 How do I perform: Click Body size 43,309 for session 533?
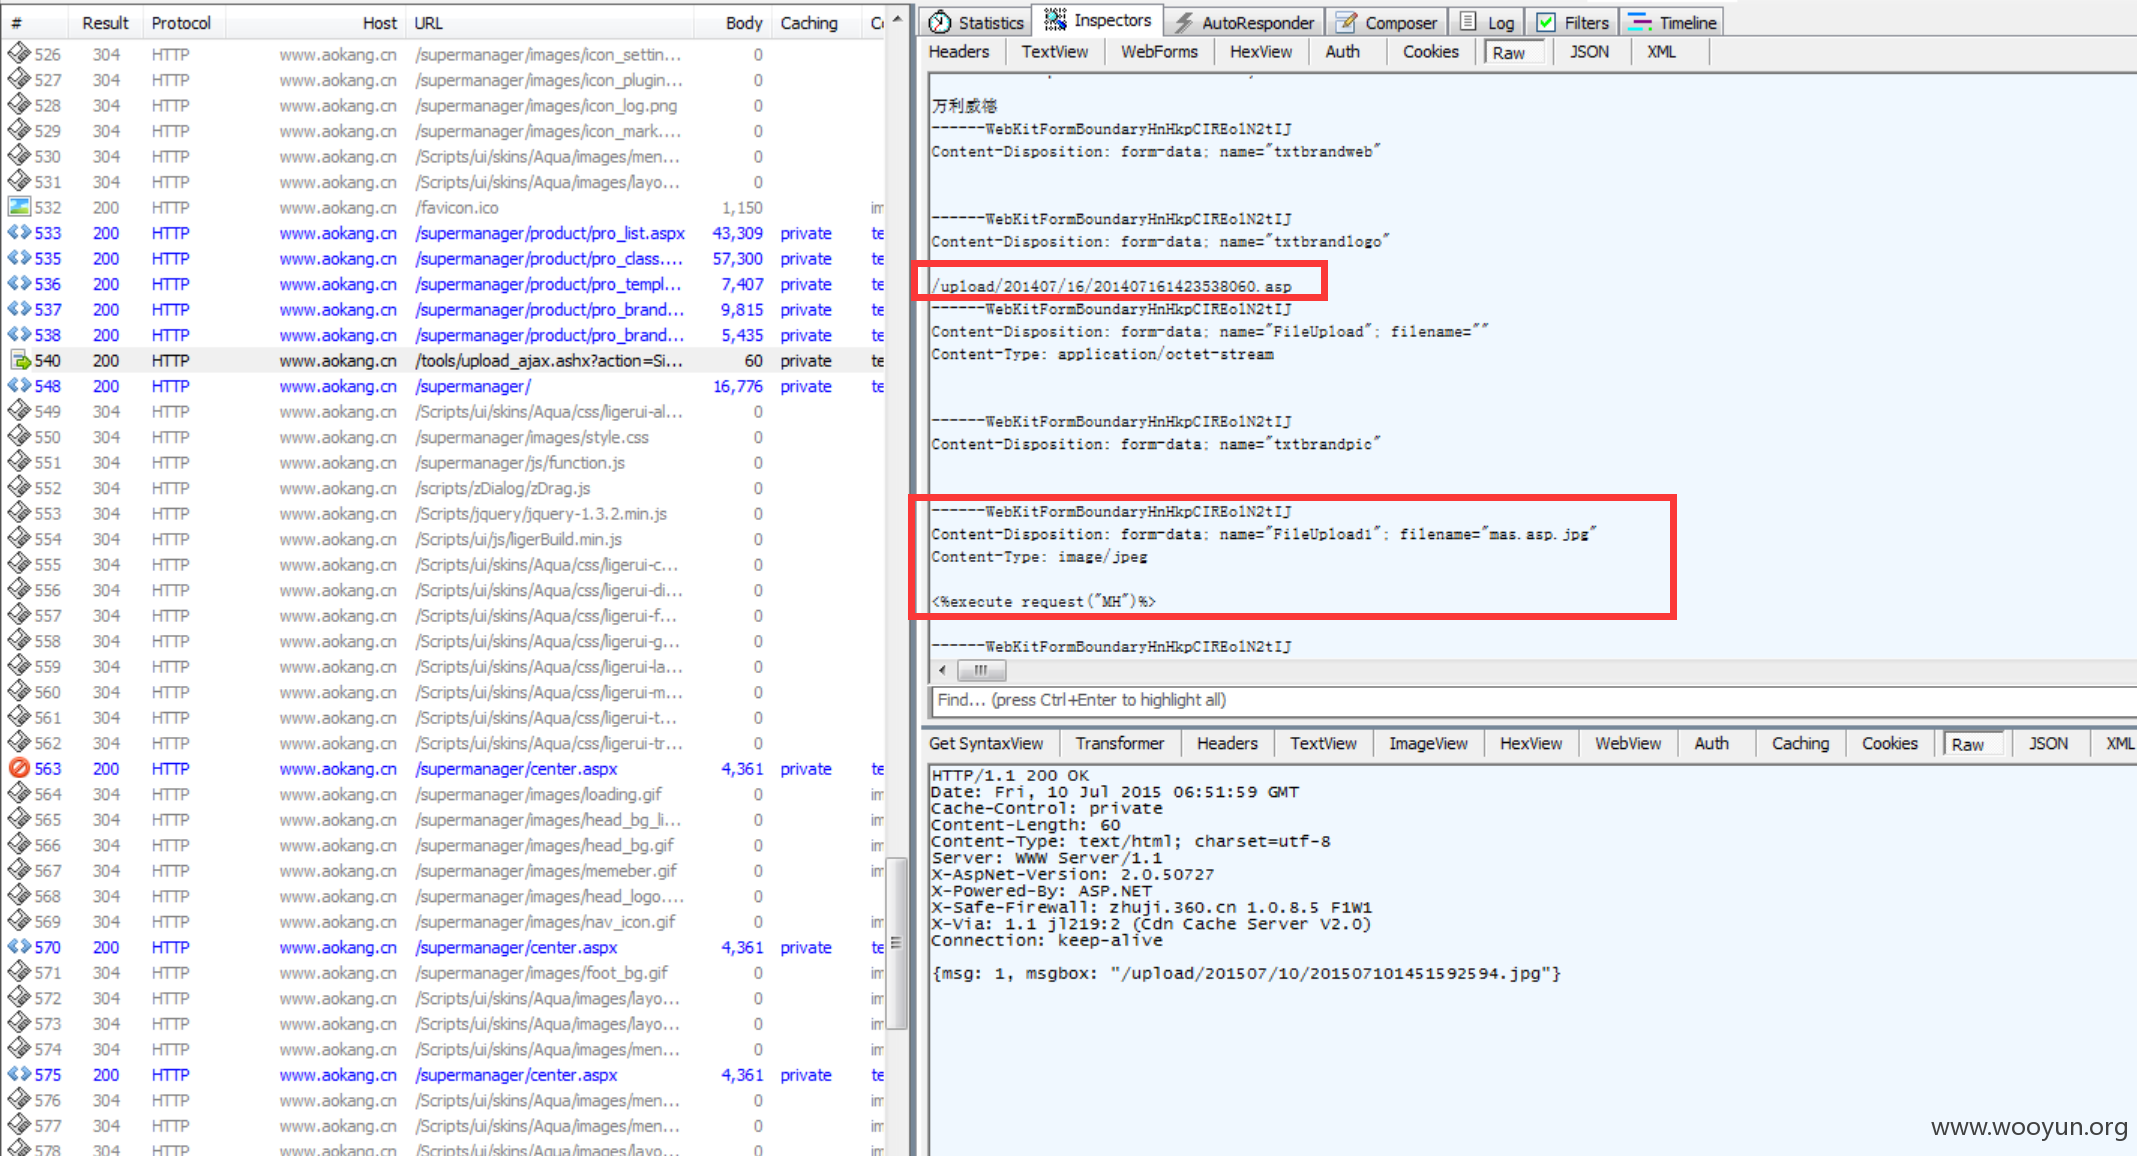(737, 233)
